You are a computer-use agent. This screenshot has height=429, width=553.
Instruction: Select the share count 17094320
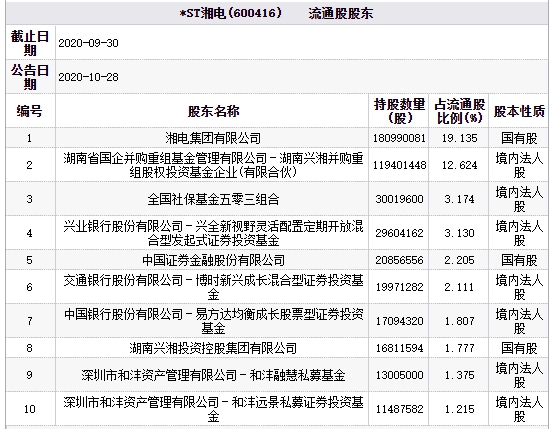click(399, 321)
